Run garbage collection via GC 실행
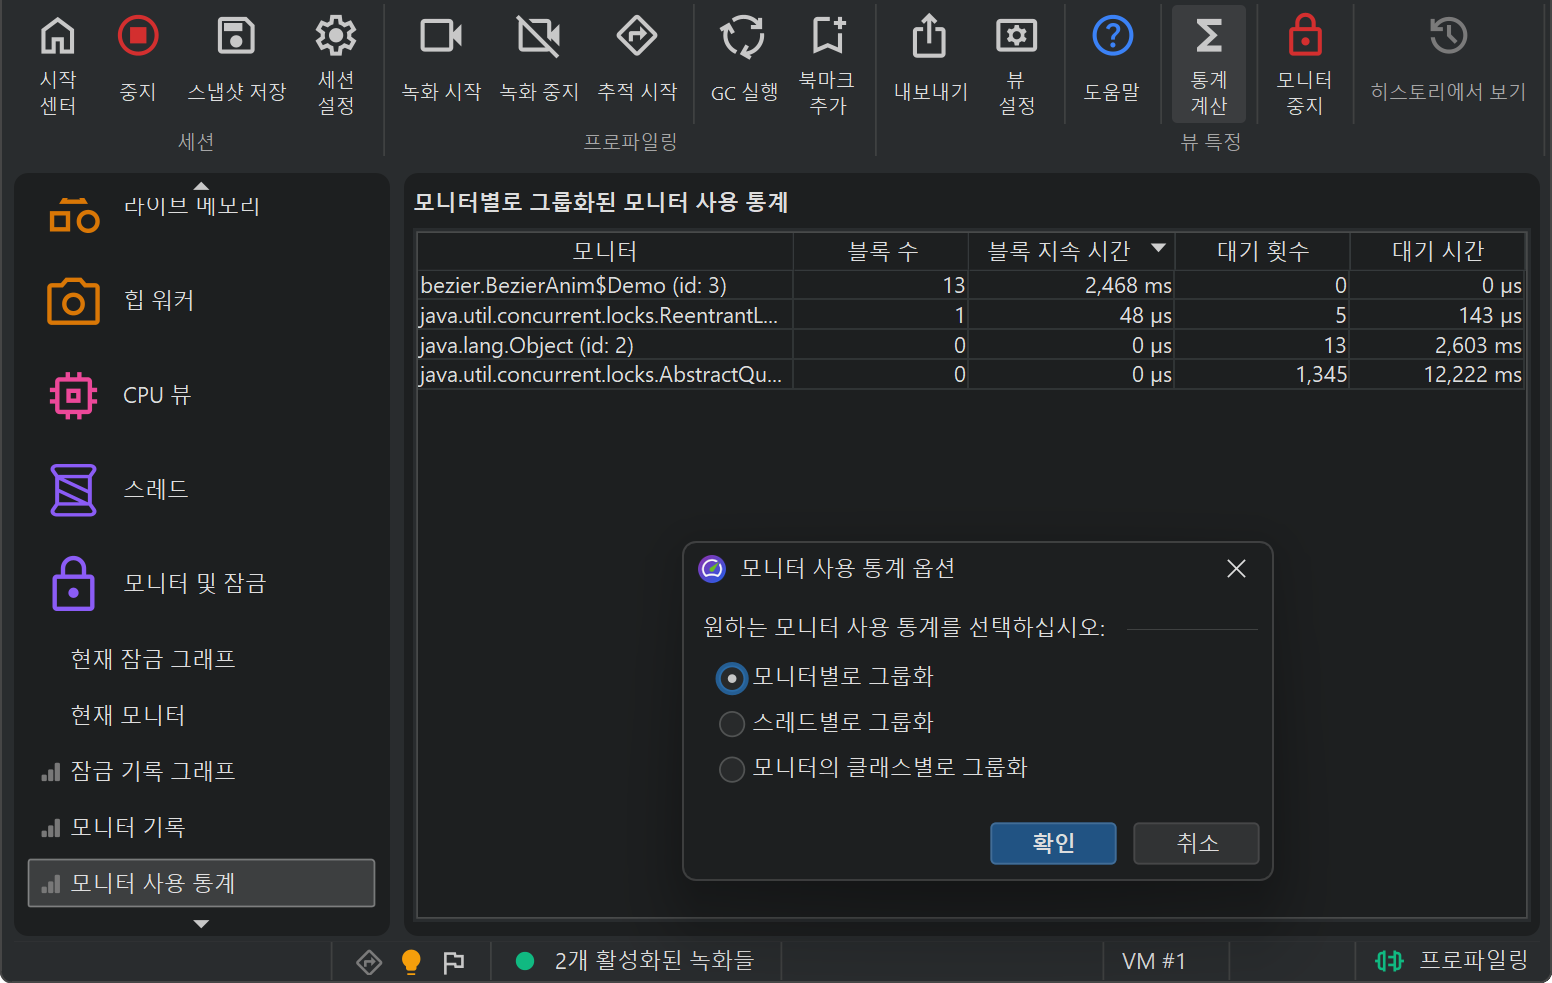This screenshot has width=1552, height=983. tap(743, 37)
